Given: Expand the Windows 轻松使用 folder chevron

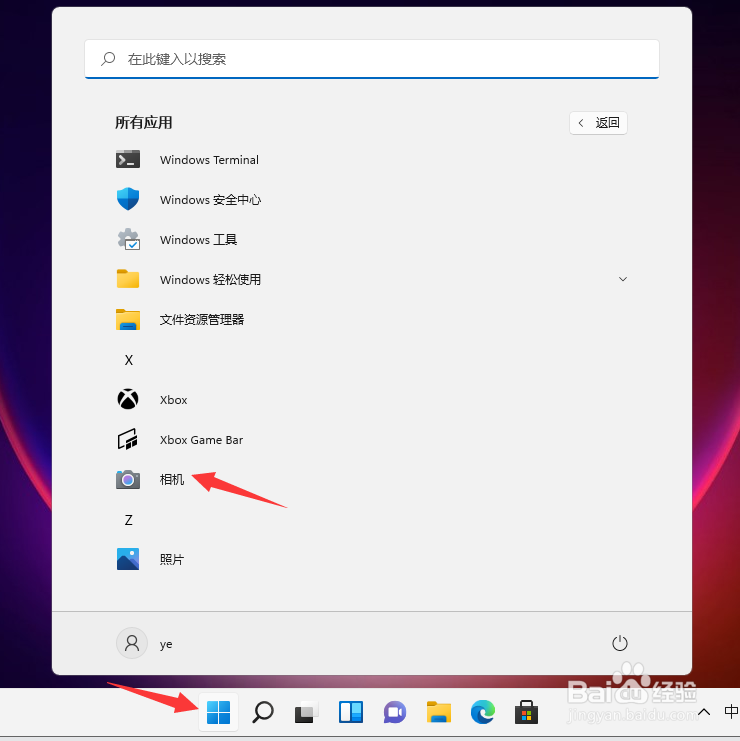Looking at the screenshot, I should (x=623, y=279).
